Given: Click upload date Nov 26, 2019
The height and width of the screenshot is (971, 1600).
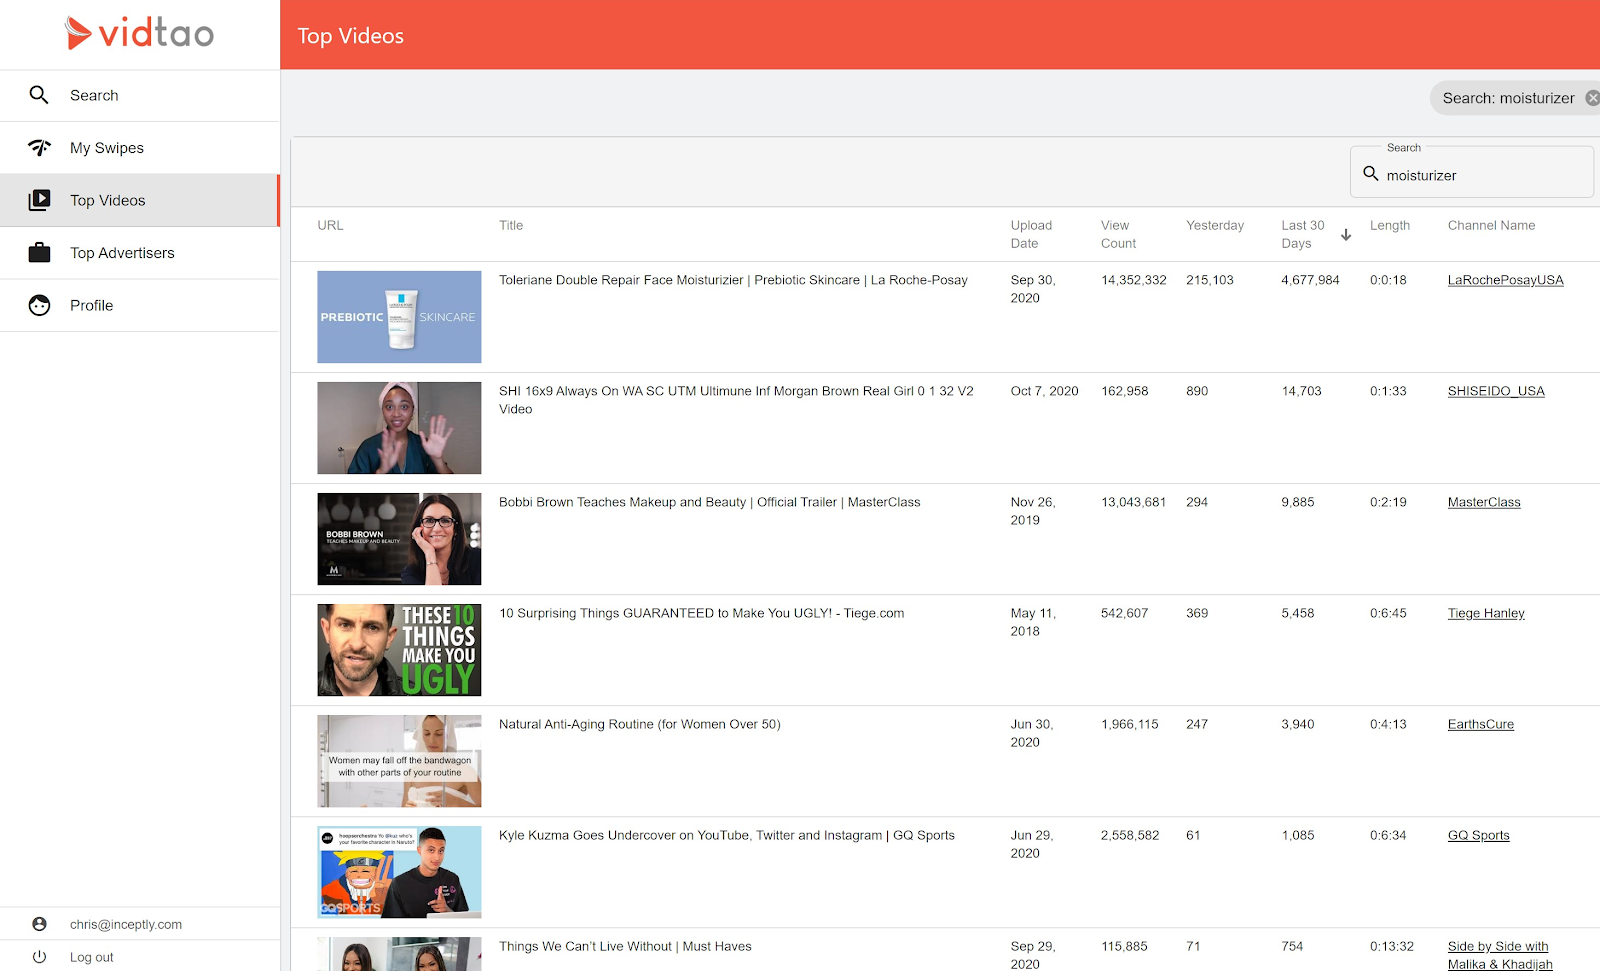Looking at the screenshot, I should 1033,511.
